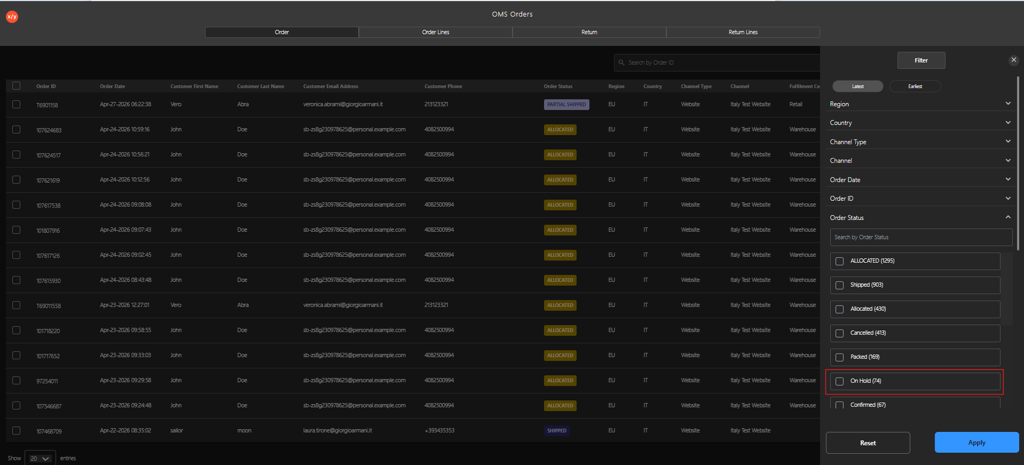
Task: Close the Filter side panel
Action: point(1014,60)
